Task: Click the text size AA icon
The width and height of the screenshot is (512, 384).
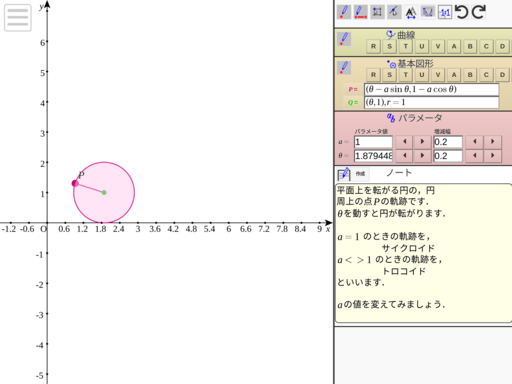Action: click(x=411, y=12)
